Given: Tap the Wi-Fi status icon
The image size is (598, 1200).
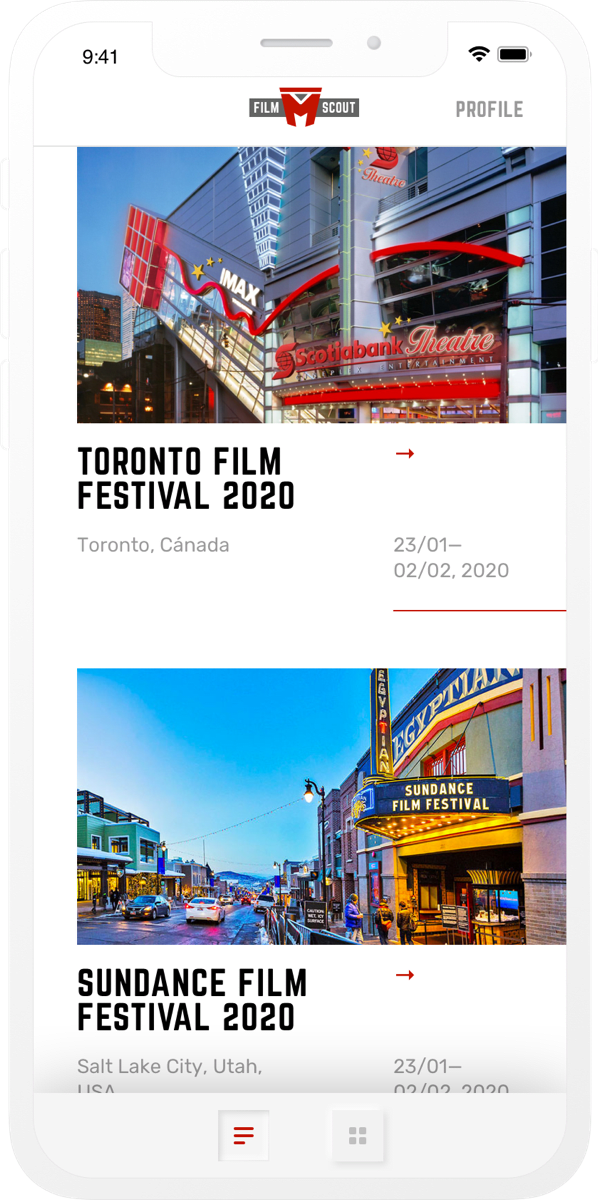Looking at the screenshot, I should coord(479,55).
